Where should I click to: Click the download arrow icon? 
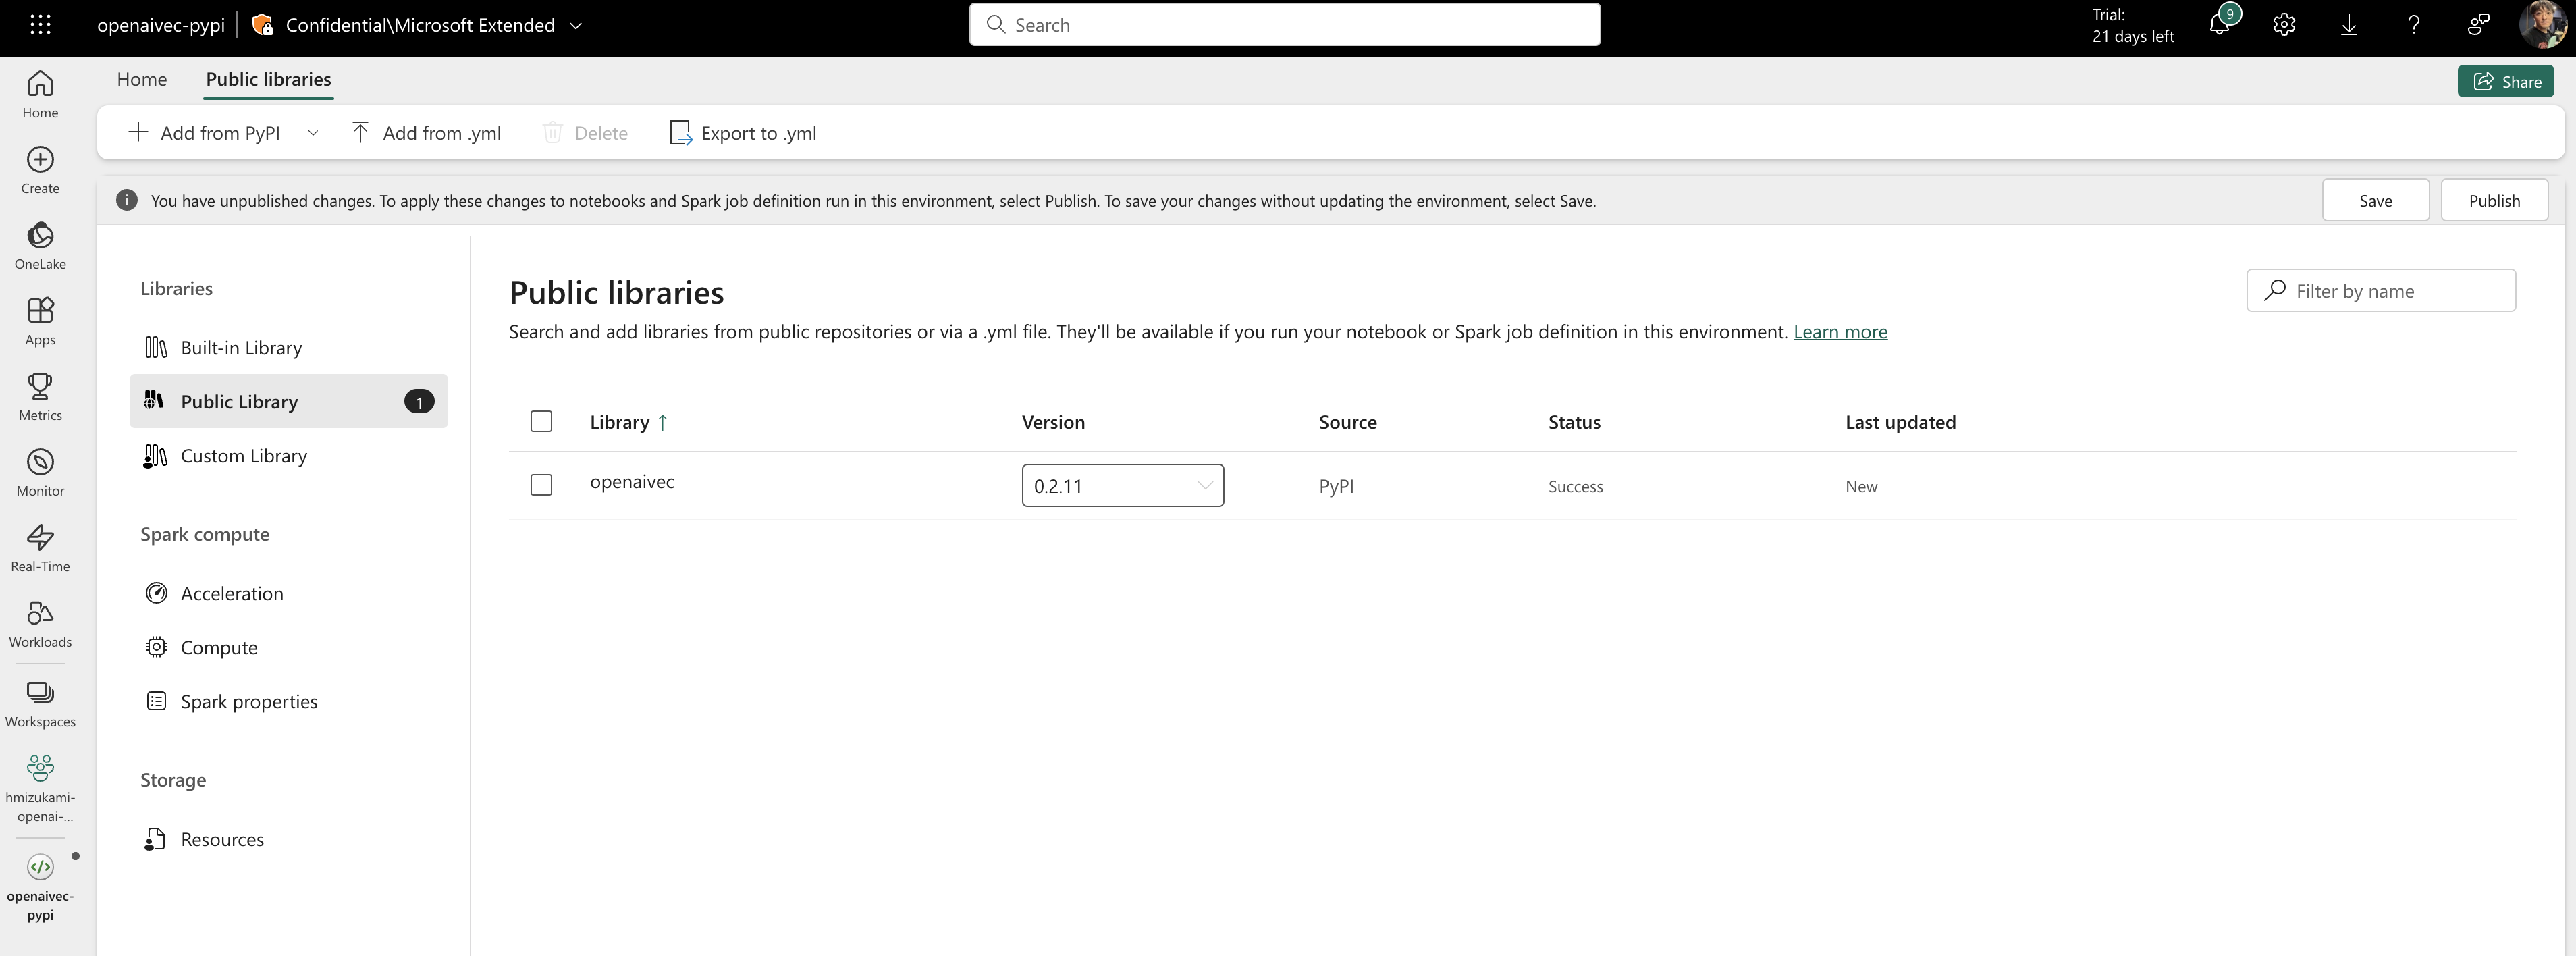[2349, 25]
